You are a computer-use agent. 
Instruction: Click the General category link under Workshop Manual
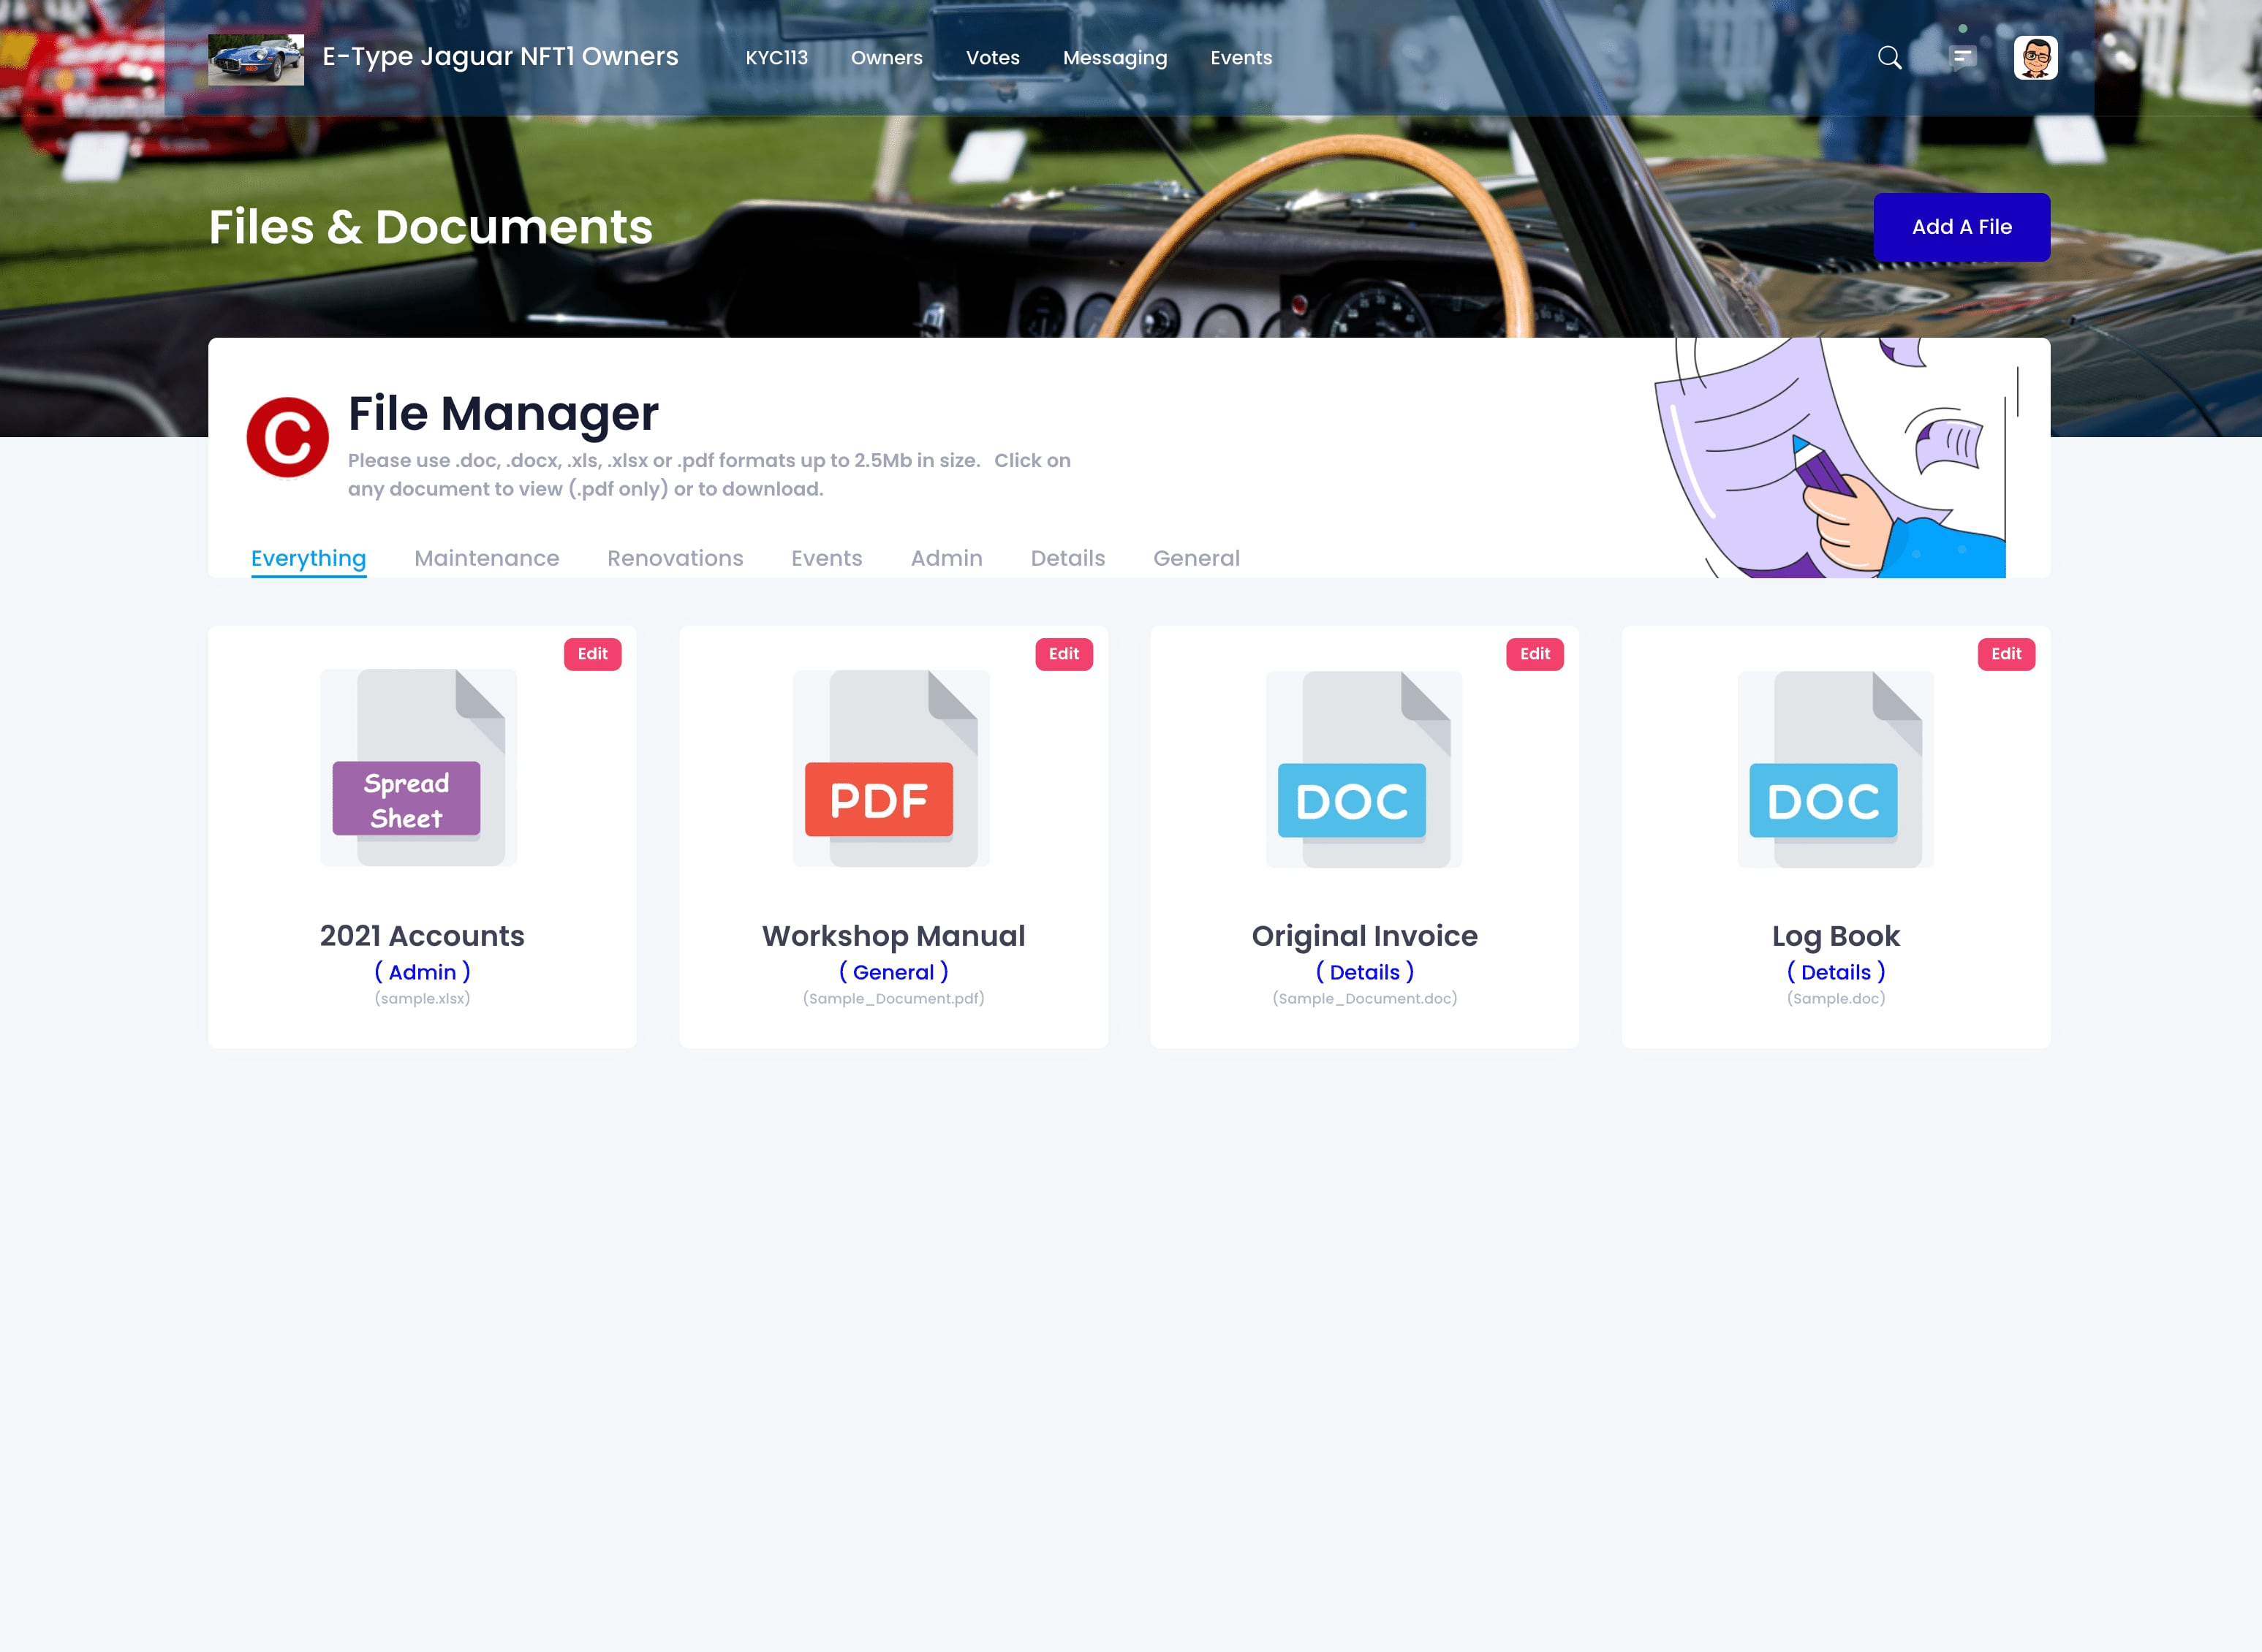pyautogui.click(x=893, y=972)
